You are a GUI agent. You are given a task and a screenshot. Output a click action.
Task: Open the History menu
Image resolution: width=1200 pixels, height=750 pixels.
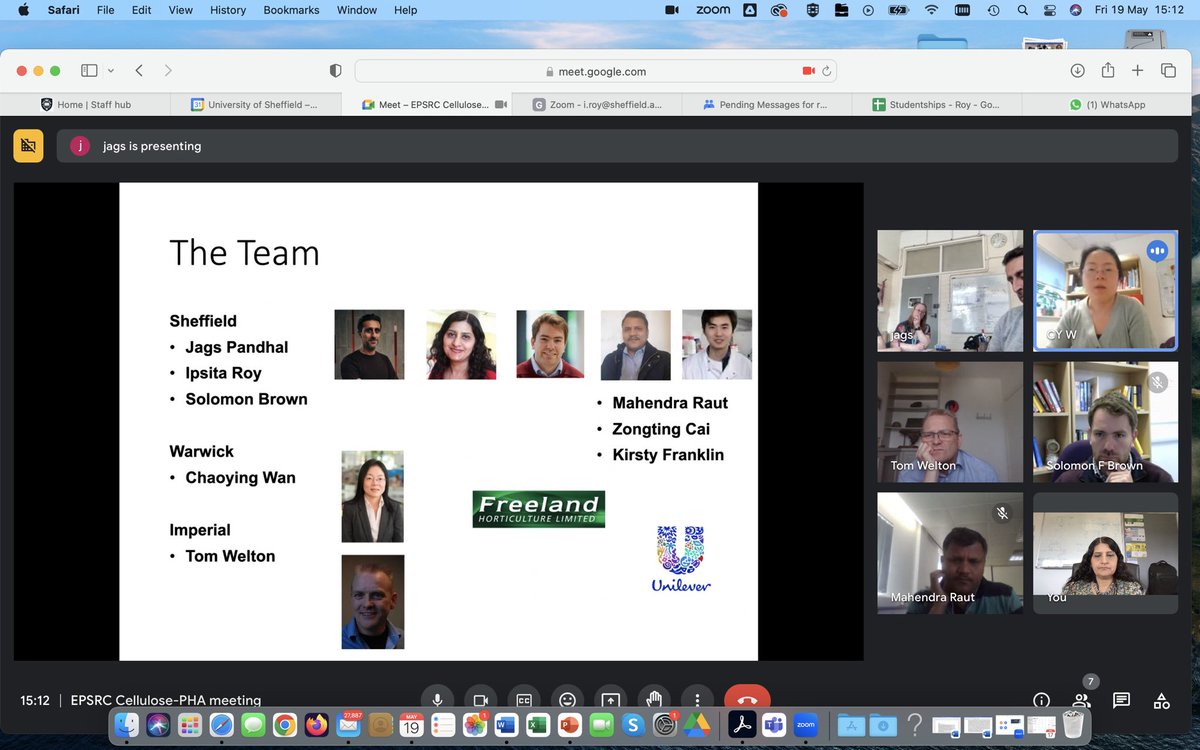click(x=228, y=10)
